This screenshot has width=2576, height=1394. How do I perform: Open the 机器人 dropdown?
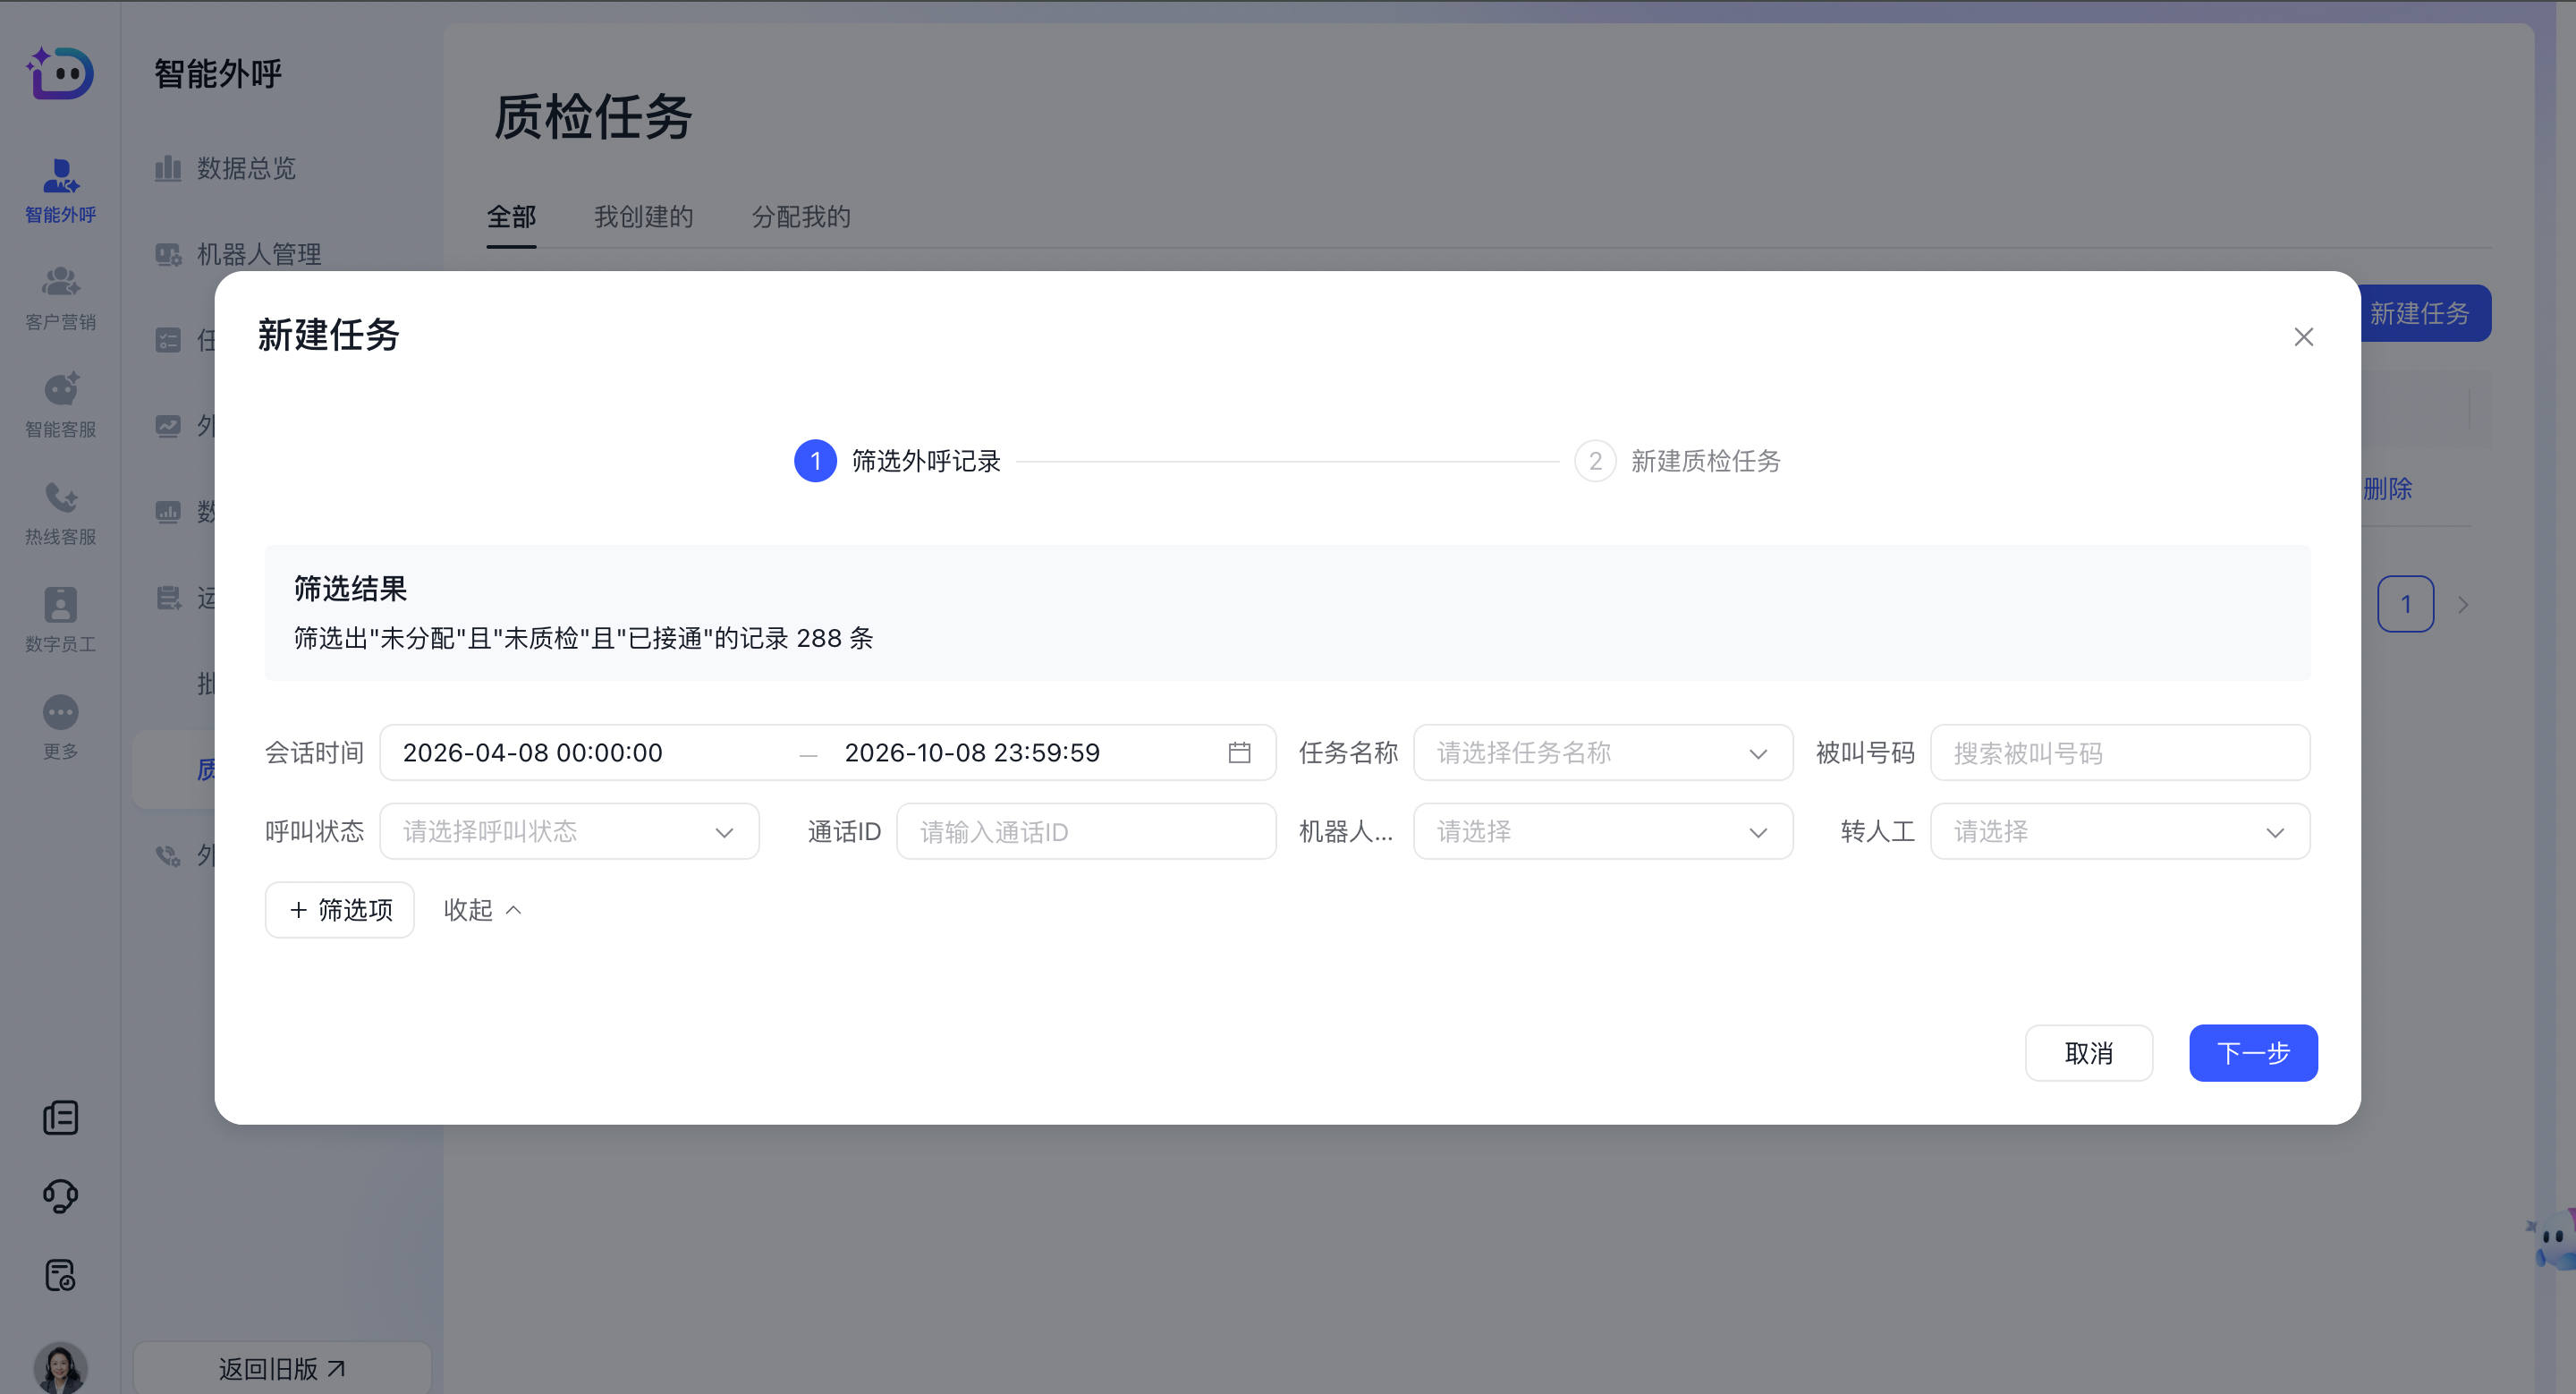coord(1603,831)
